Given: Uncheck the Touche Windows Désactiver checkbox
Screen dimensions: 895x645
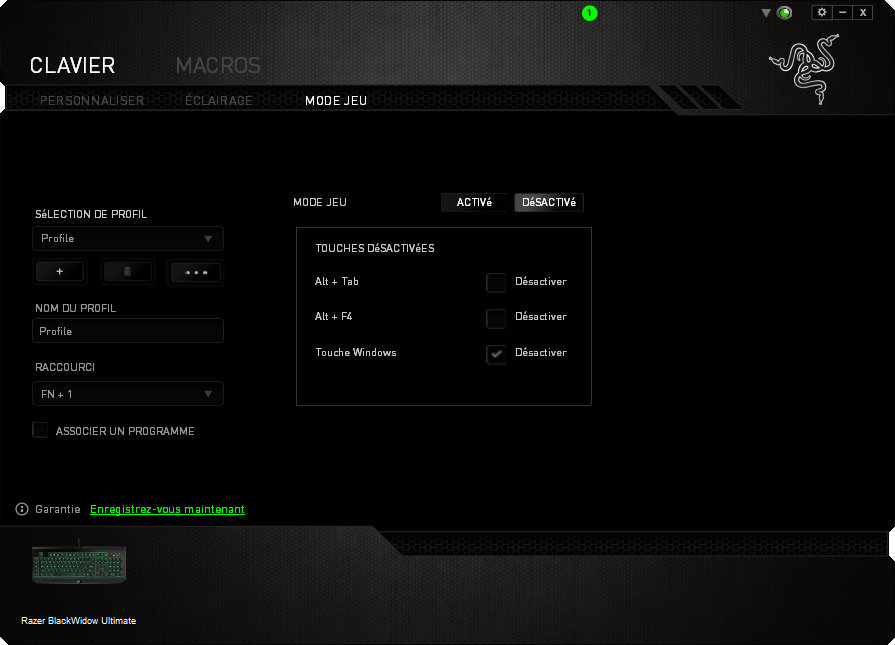Looking at the screenshot, I should coord(496,354).
